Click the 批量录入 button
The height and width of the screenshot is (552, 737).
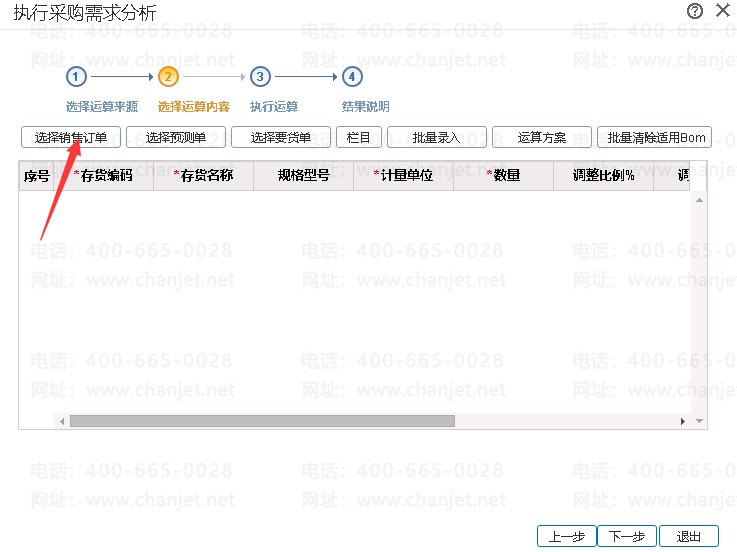point(437,137)
